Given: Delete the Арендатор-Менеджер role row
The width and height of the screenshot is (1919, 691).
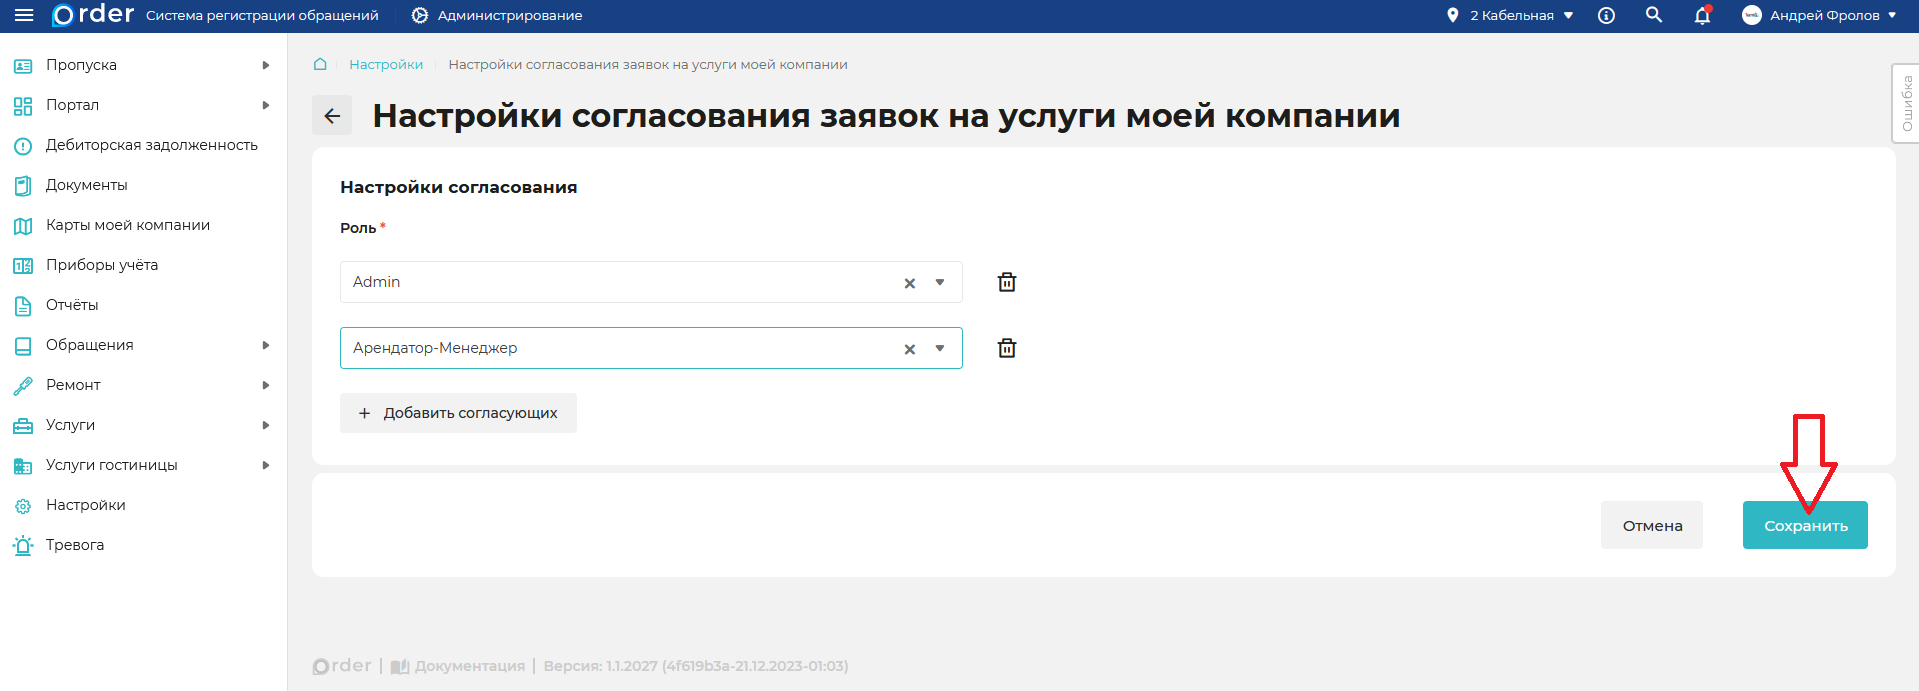Looking at the screenshot, I should pyautogui.click(x=1007, y=348).
